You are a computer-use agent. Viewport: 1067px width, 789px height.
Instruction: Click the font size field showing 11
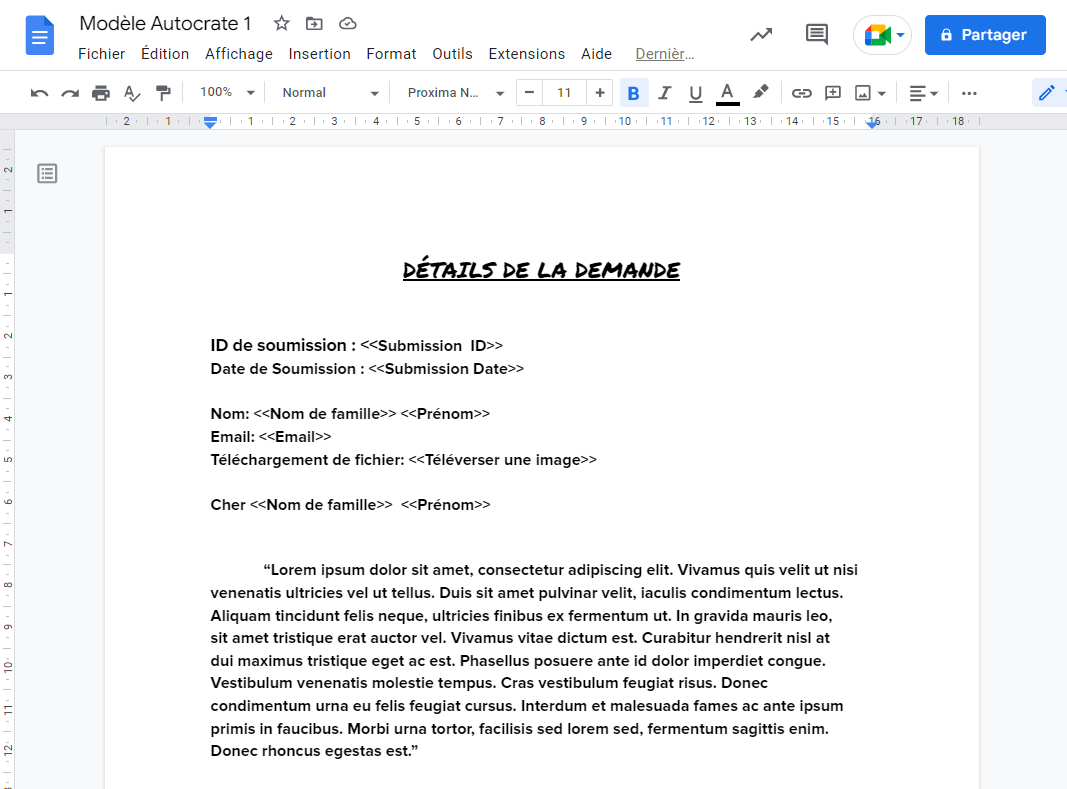[x=564, y=93]
